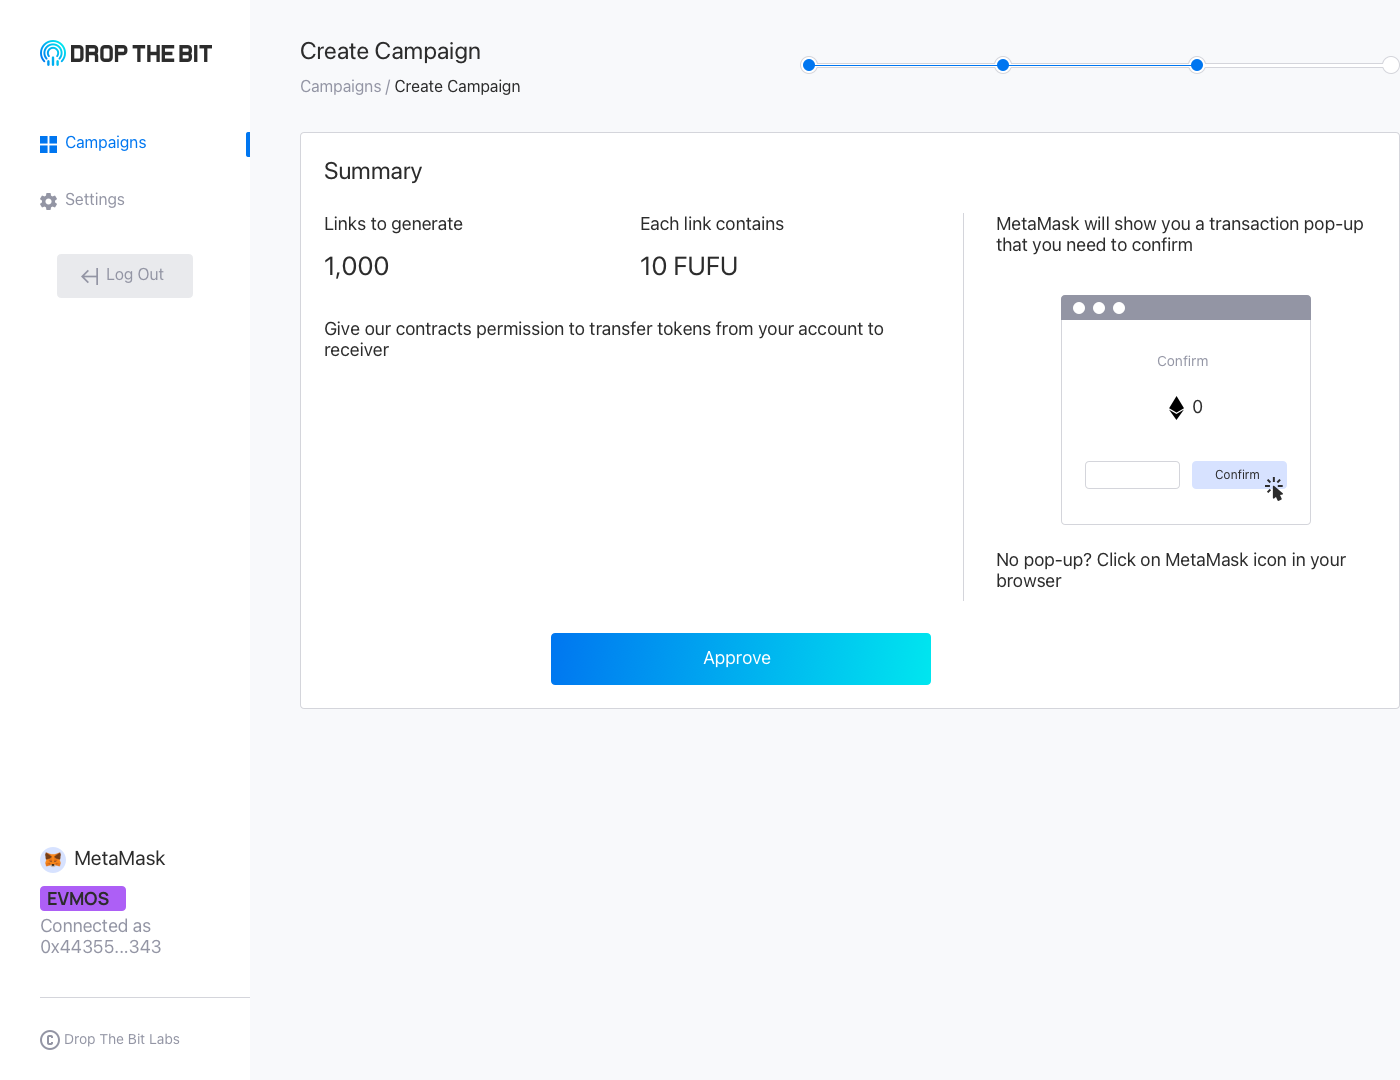Image resolution: width=1400 pixels, height=1080 pixels.
Task: Open the Settings menu item
Action: 94,200
